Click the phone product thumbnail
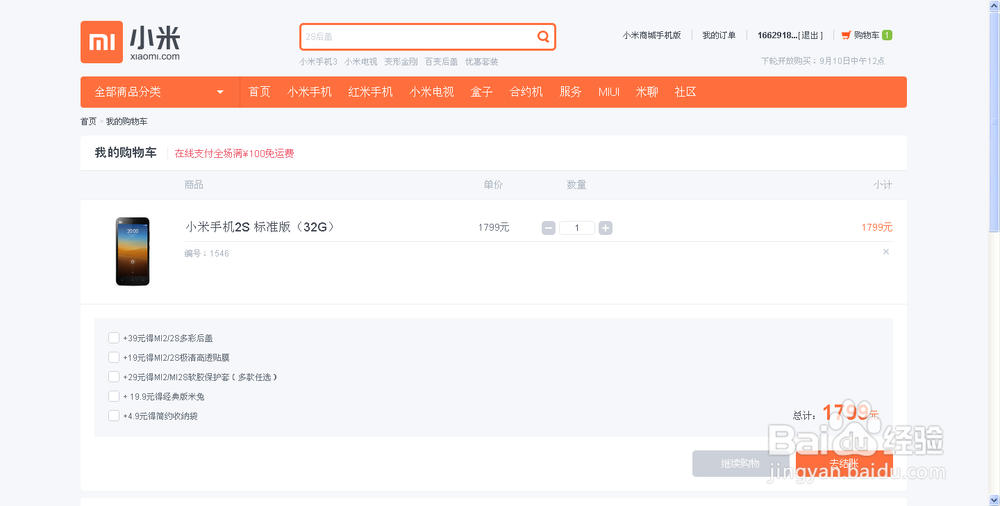The height and width of the screenshot is (506, 1000). pyautogui.click(x=133, y=251)
